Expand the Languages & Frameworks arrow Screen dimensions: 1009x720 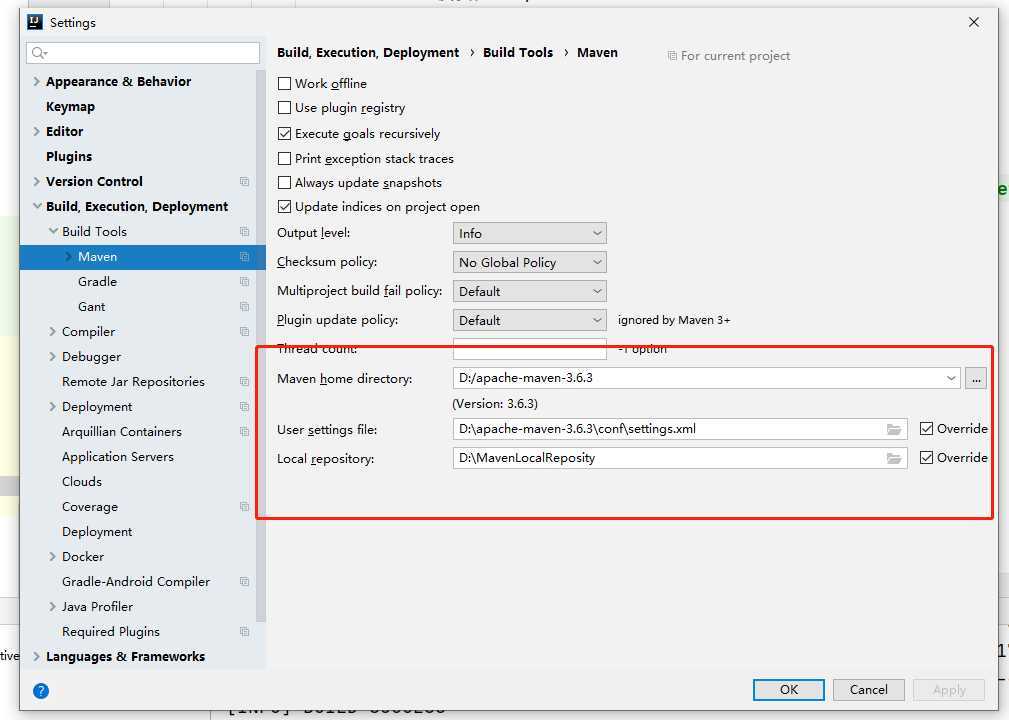tap(37, 656)
